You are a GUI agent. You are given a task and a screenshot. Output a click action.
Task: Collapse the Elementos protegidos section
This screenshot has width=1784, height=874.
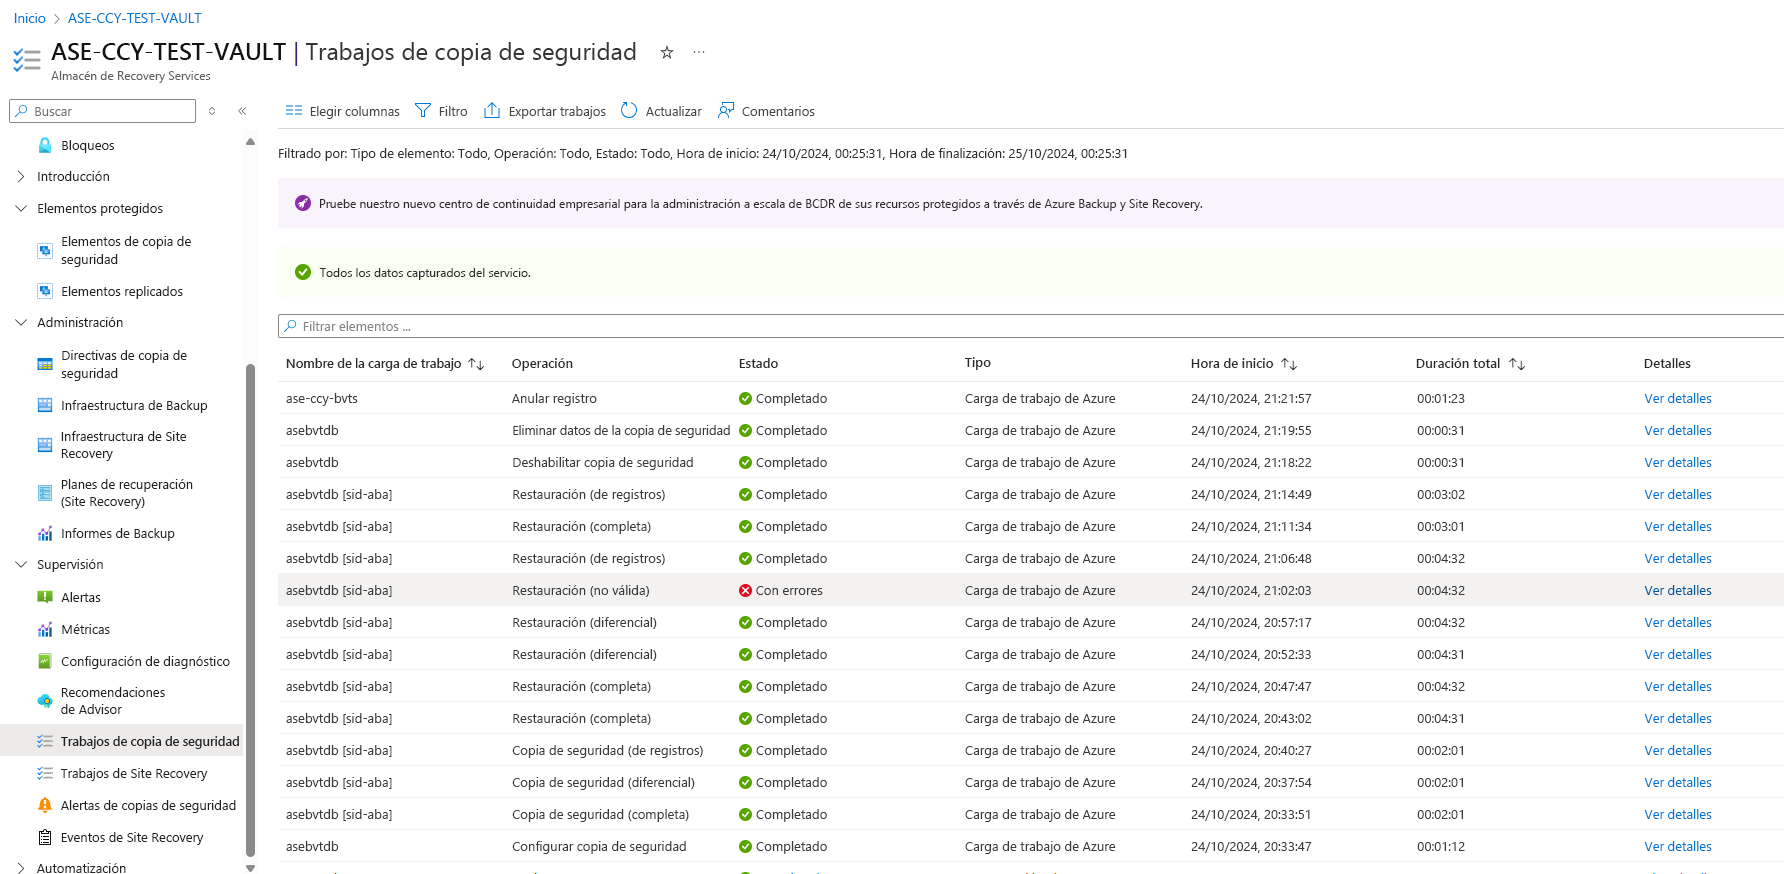(21, 208)
